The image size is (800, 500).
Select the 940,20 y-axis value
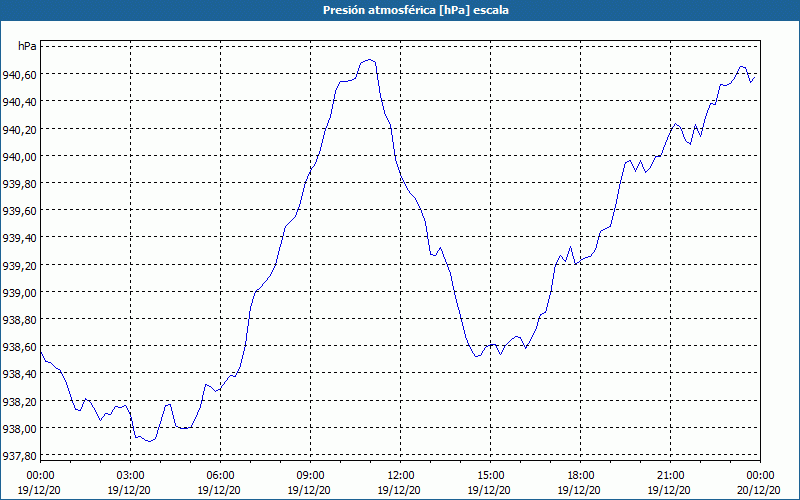point(19,129)
